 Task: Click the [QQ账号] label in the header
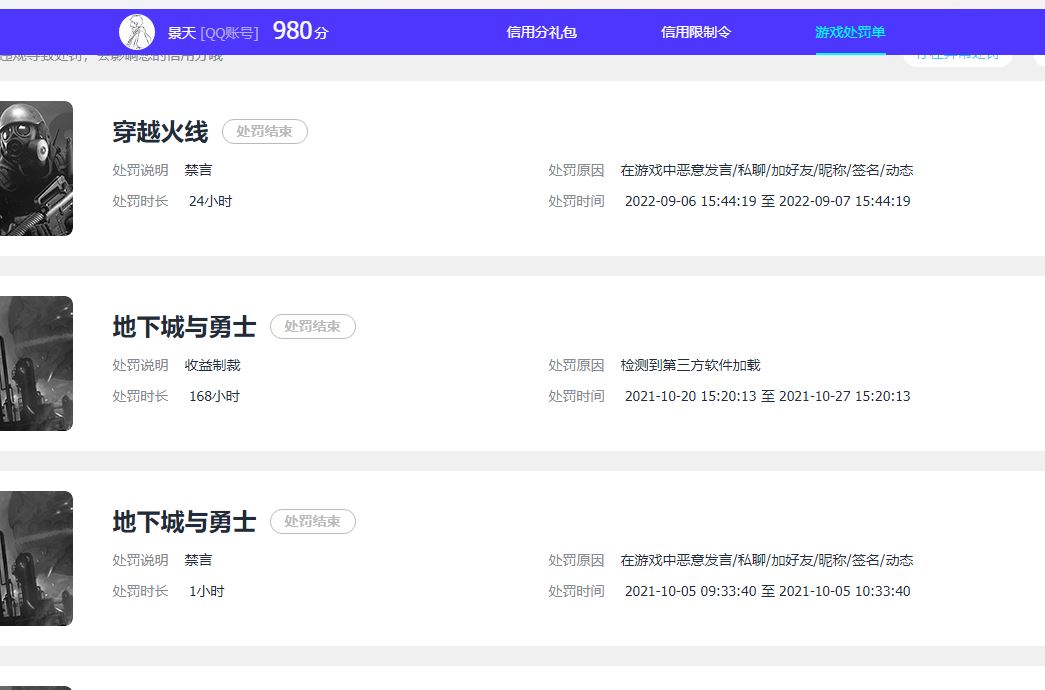(229, 33)
